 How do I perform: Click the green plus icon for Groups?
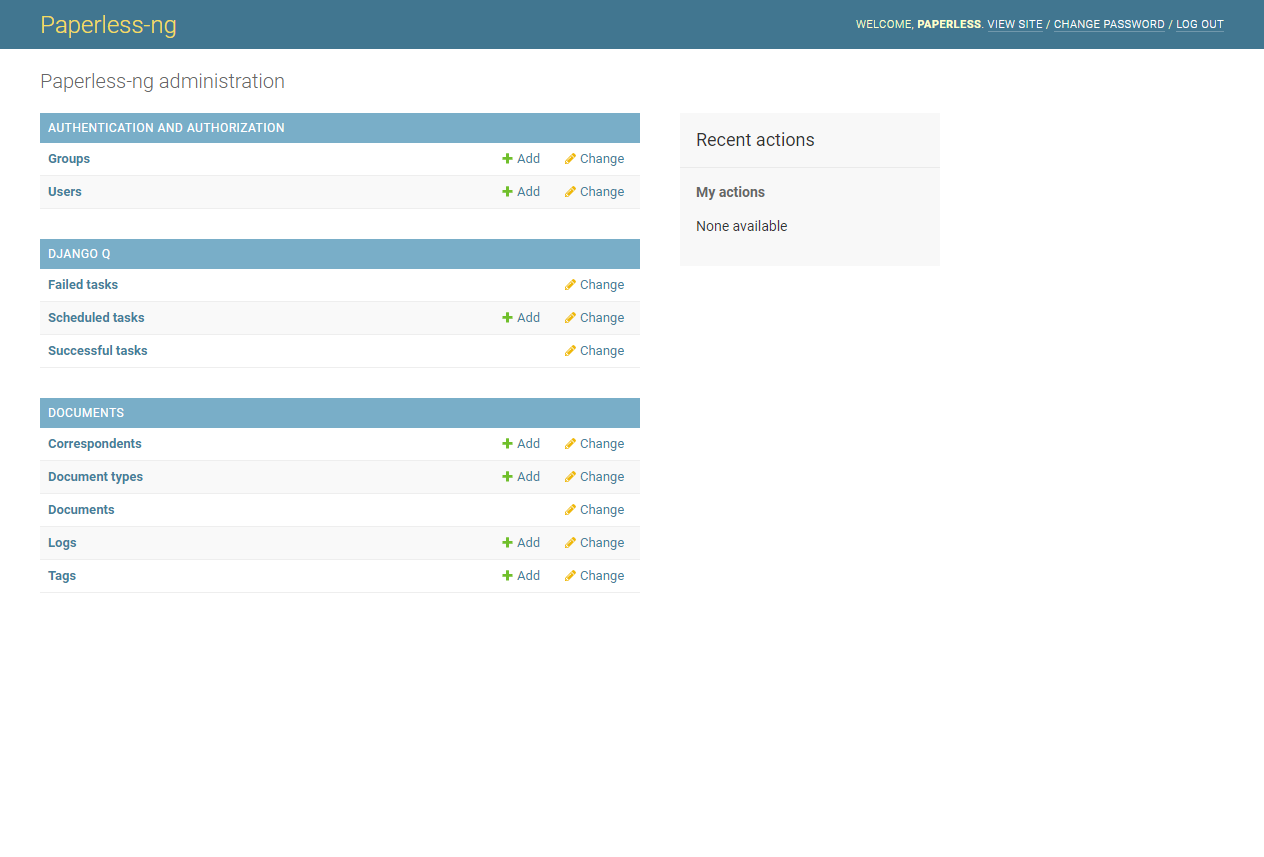pos(507,159)
